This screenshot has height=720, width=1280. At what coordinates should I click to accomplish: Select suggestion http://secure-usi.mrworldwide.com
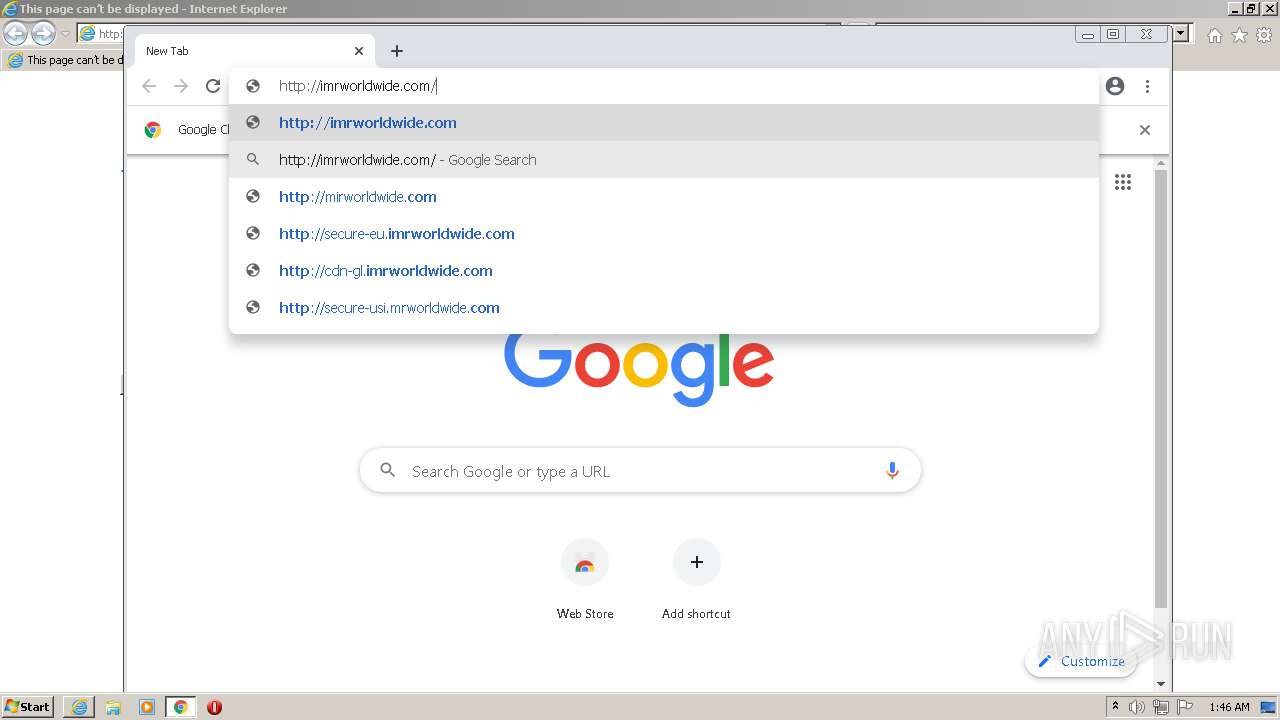[x=664, y=308]
